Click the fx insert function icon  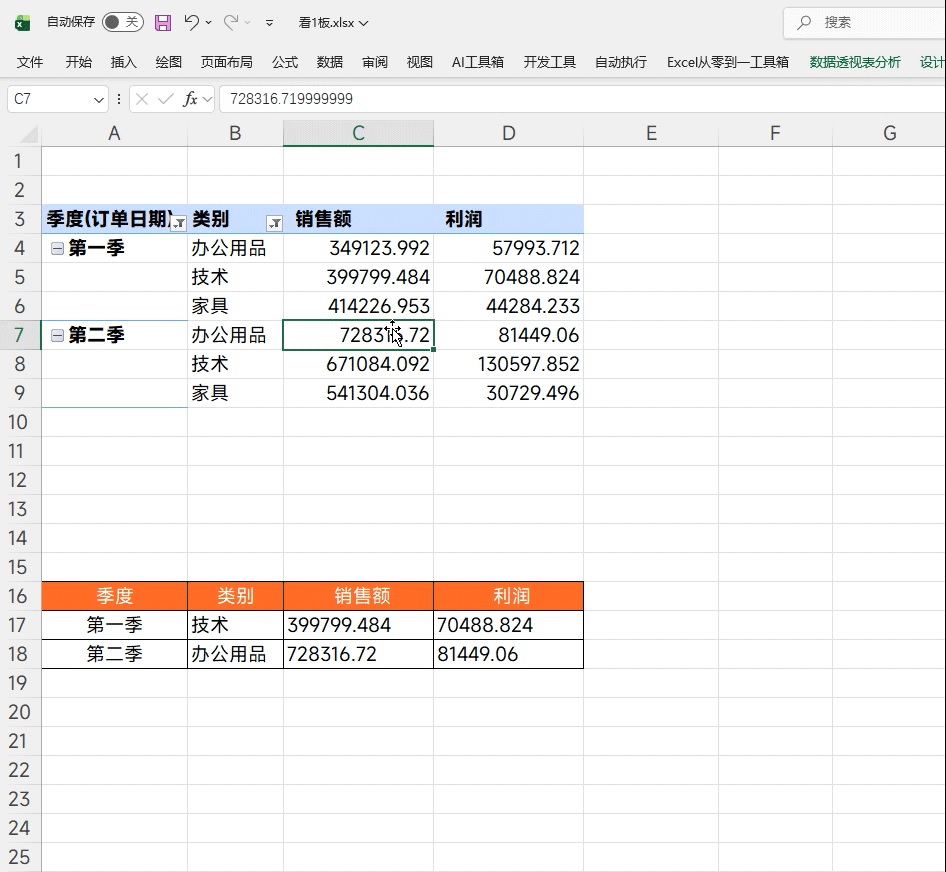click(190, 99)
